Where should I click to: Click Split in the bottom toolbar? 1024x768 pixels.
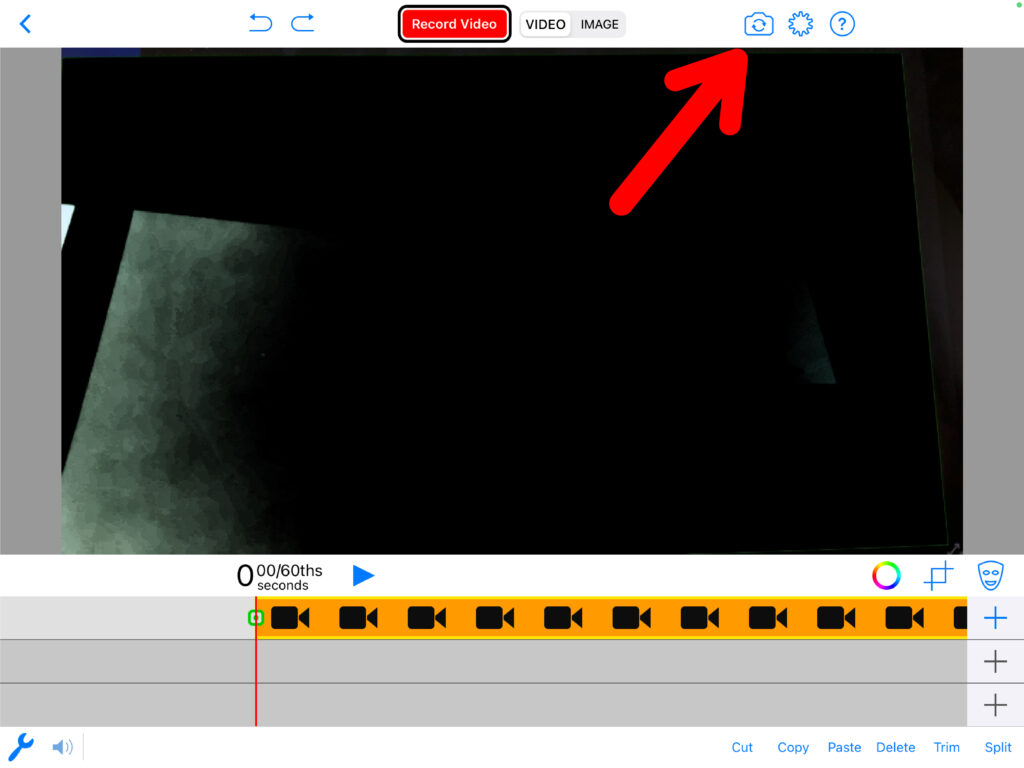click(998, 747)
